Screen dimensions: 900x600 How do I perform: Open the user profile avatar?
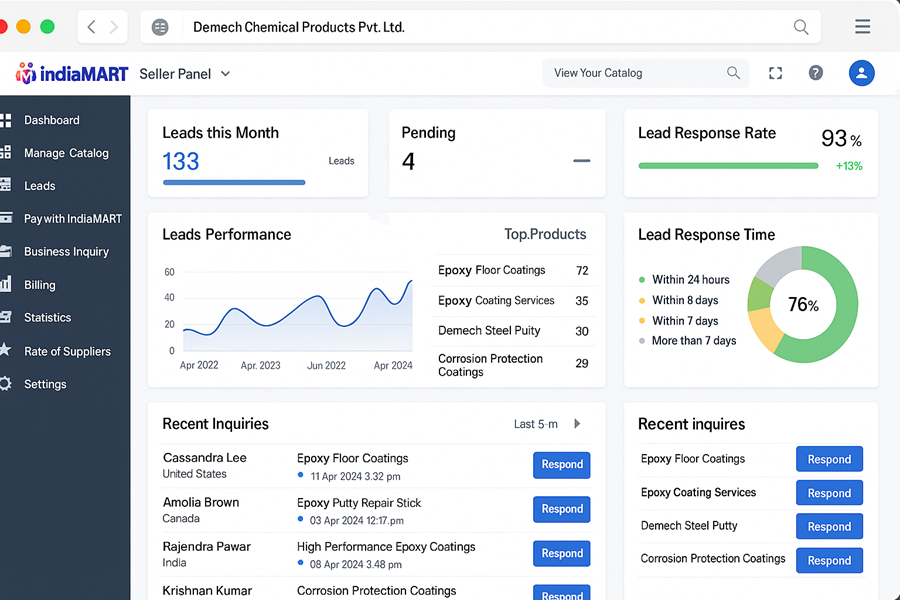point(862,73)
